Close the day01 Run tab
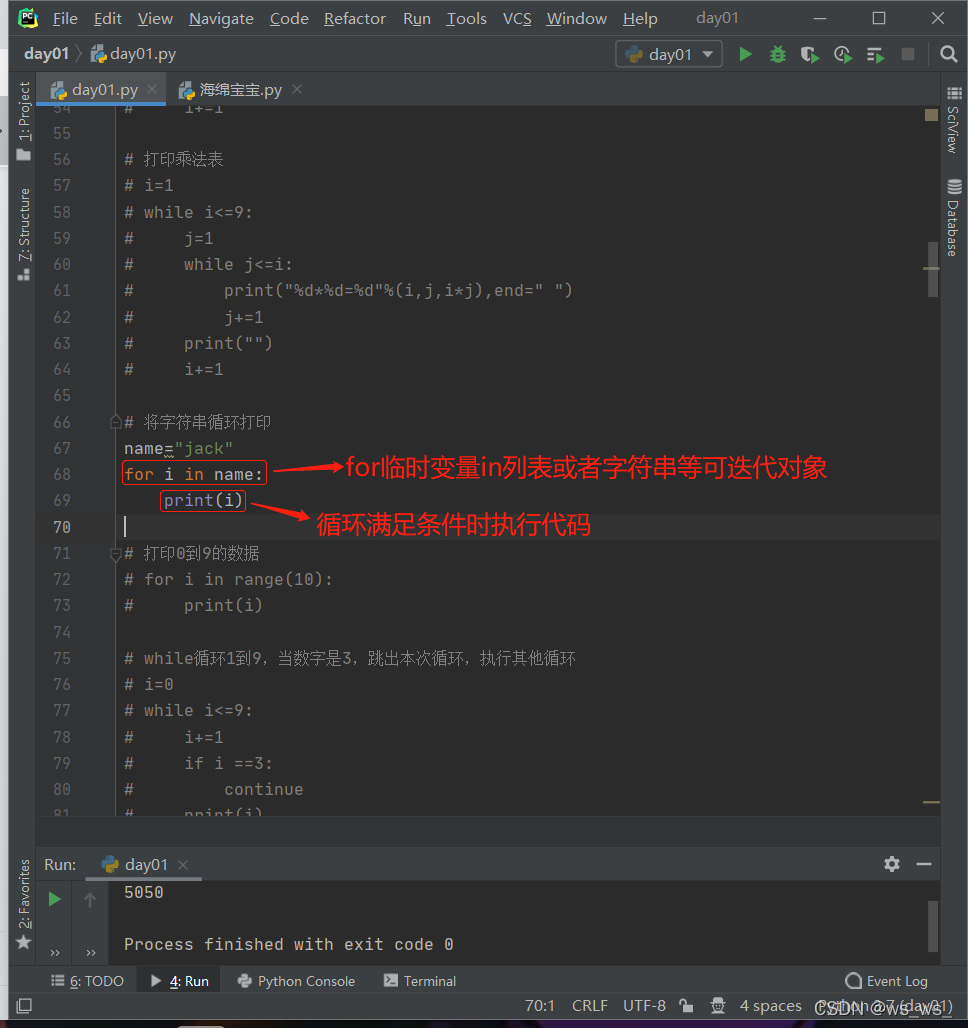The width and height of the screenshot is (968, 1028). (183, 865)
